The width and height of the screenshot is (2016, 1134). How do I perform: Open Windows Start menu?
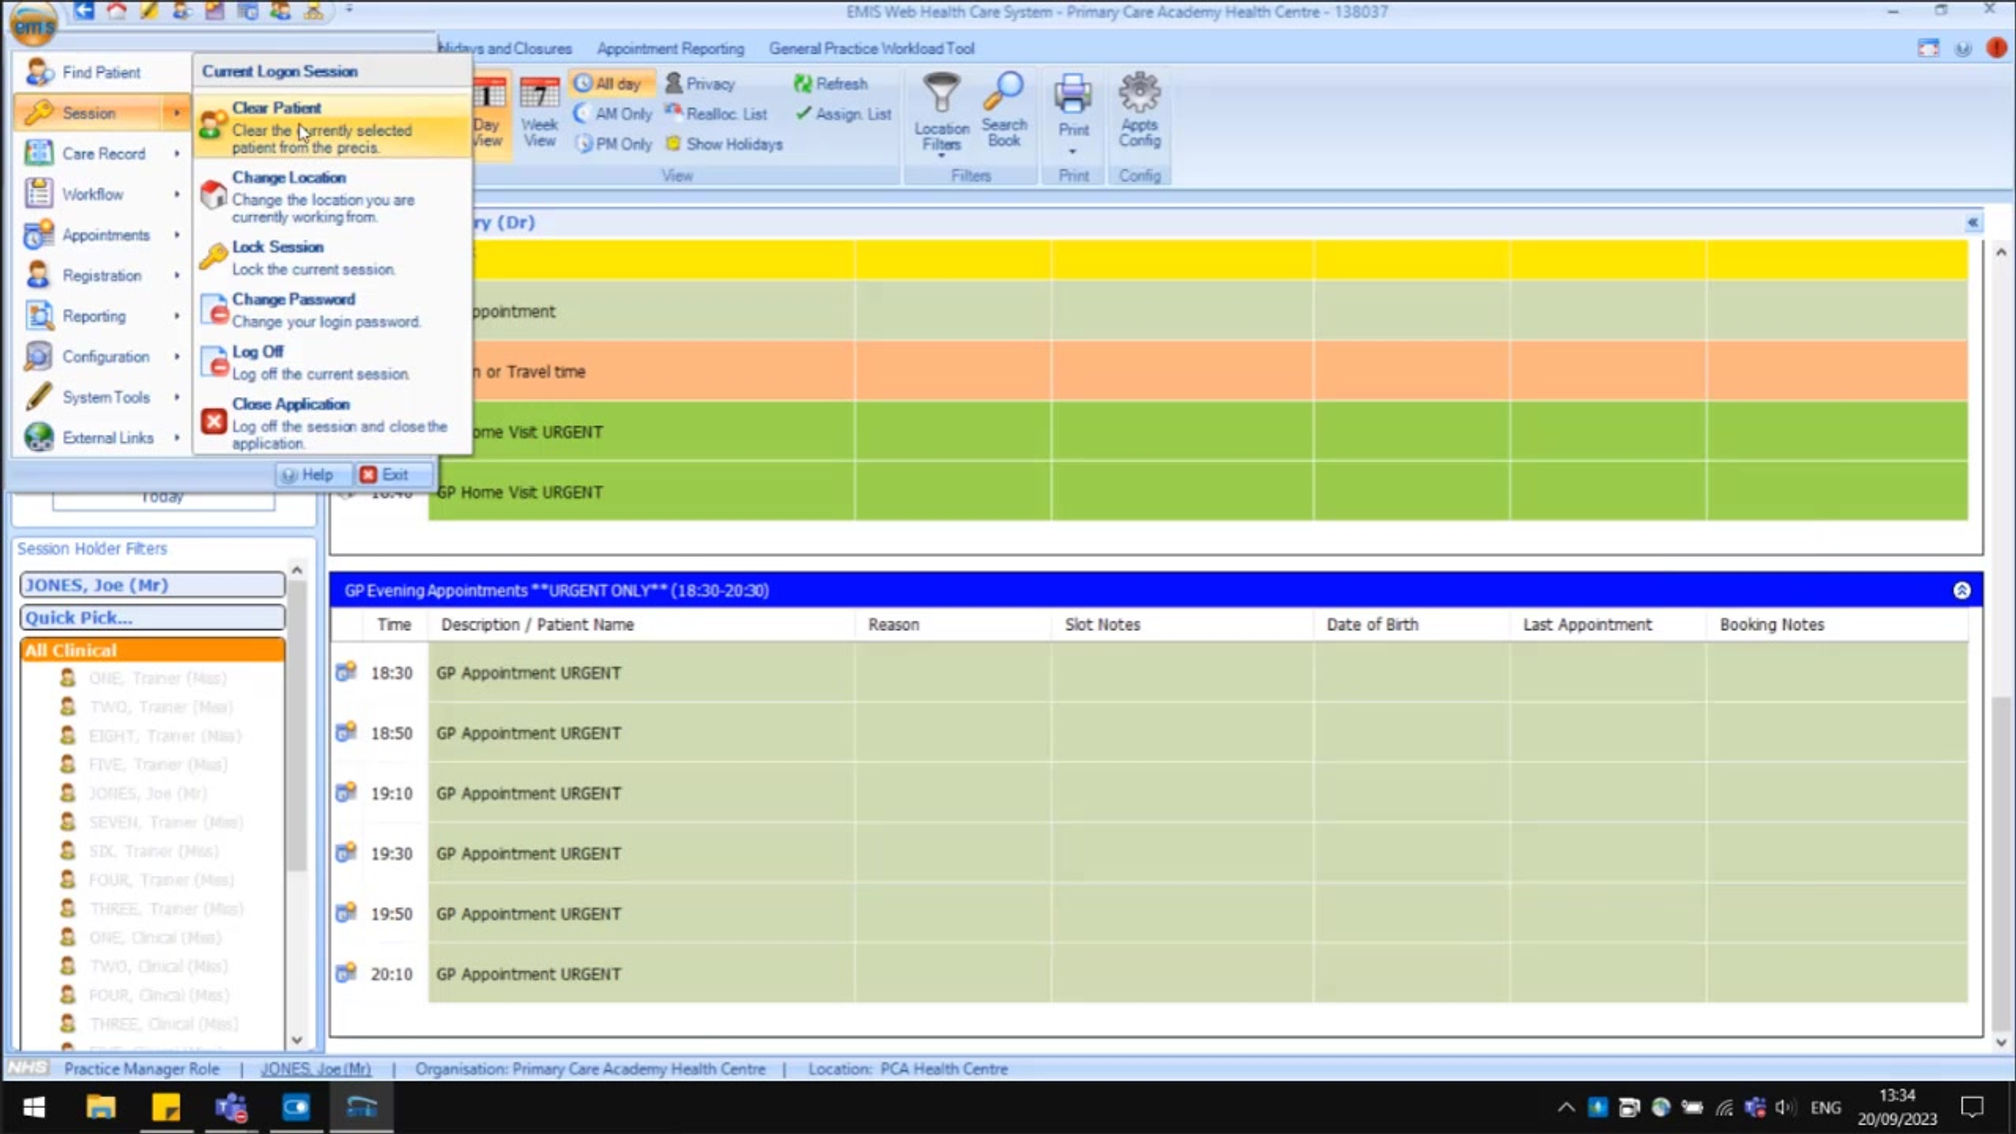(34, 1107)
